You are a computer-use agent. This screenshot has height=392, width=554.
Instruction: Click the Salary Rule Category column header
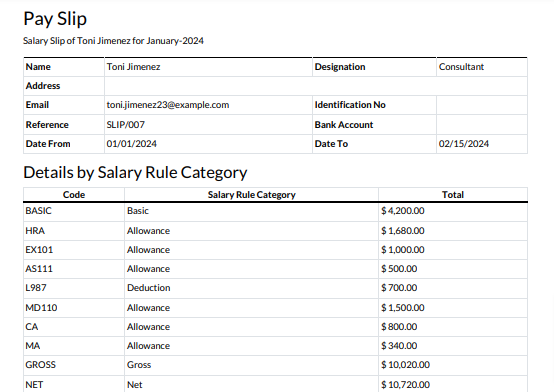[x=252, y=195]
